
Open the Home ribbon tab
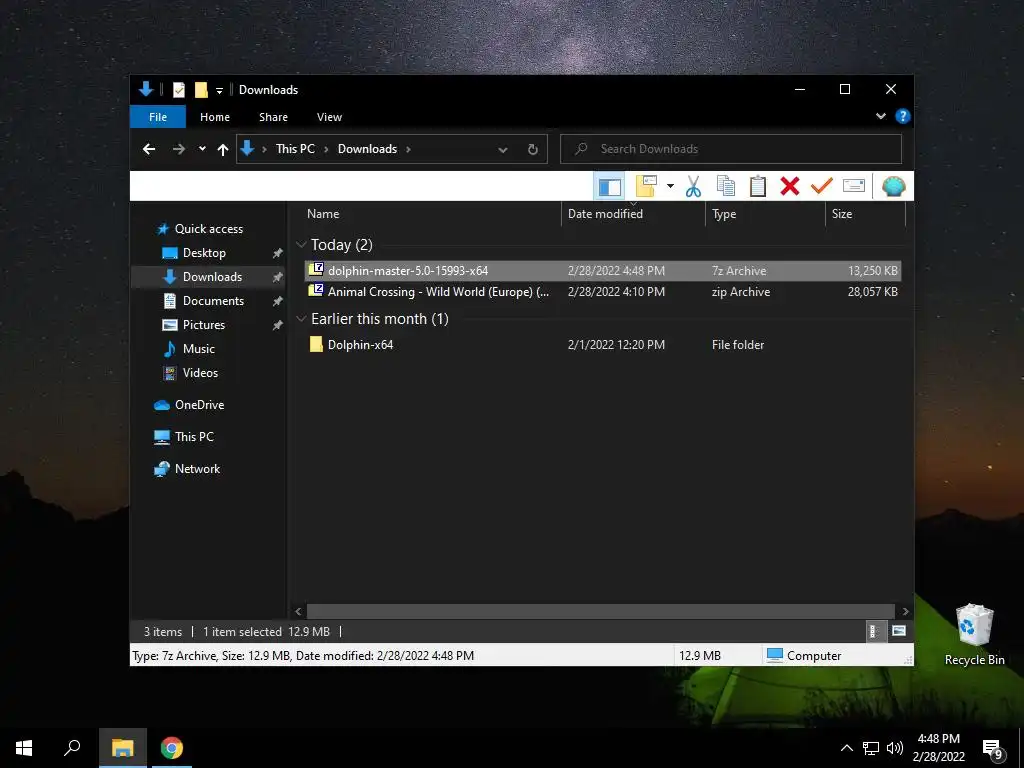[215, 117]
